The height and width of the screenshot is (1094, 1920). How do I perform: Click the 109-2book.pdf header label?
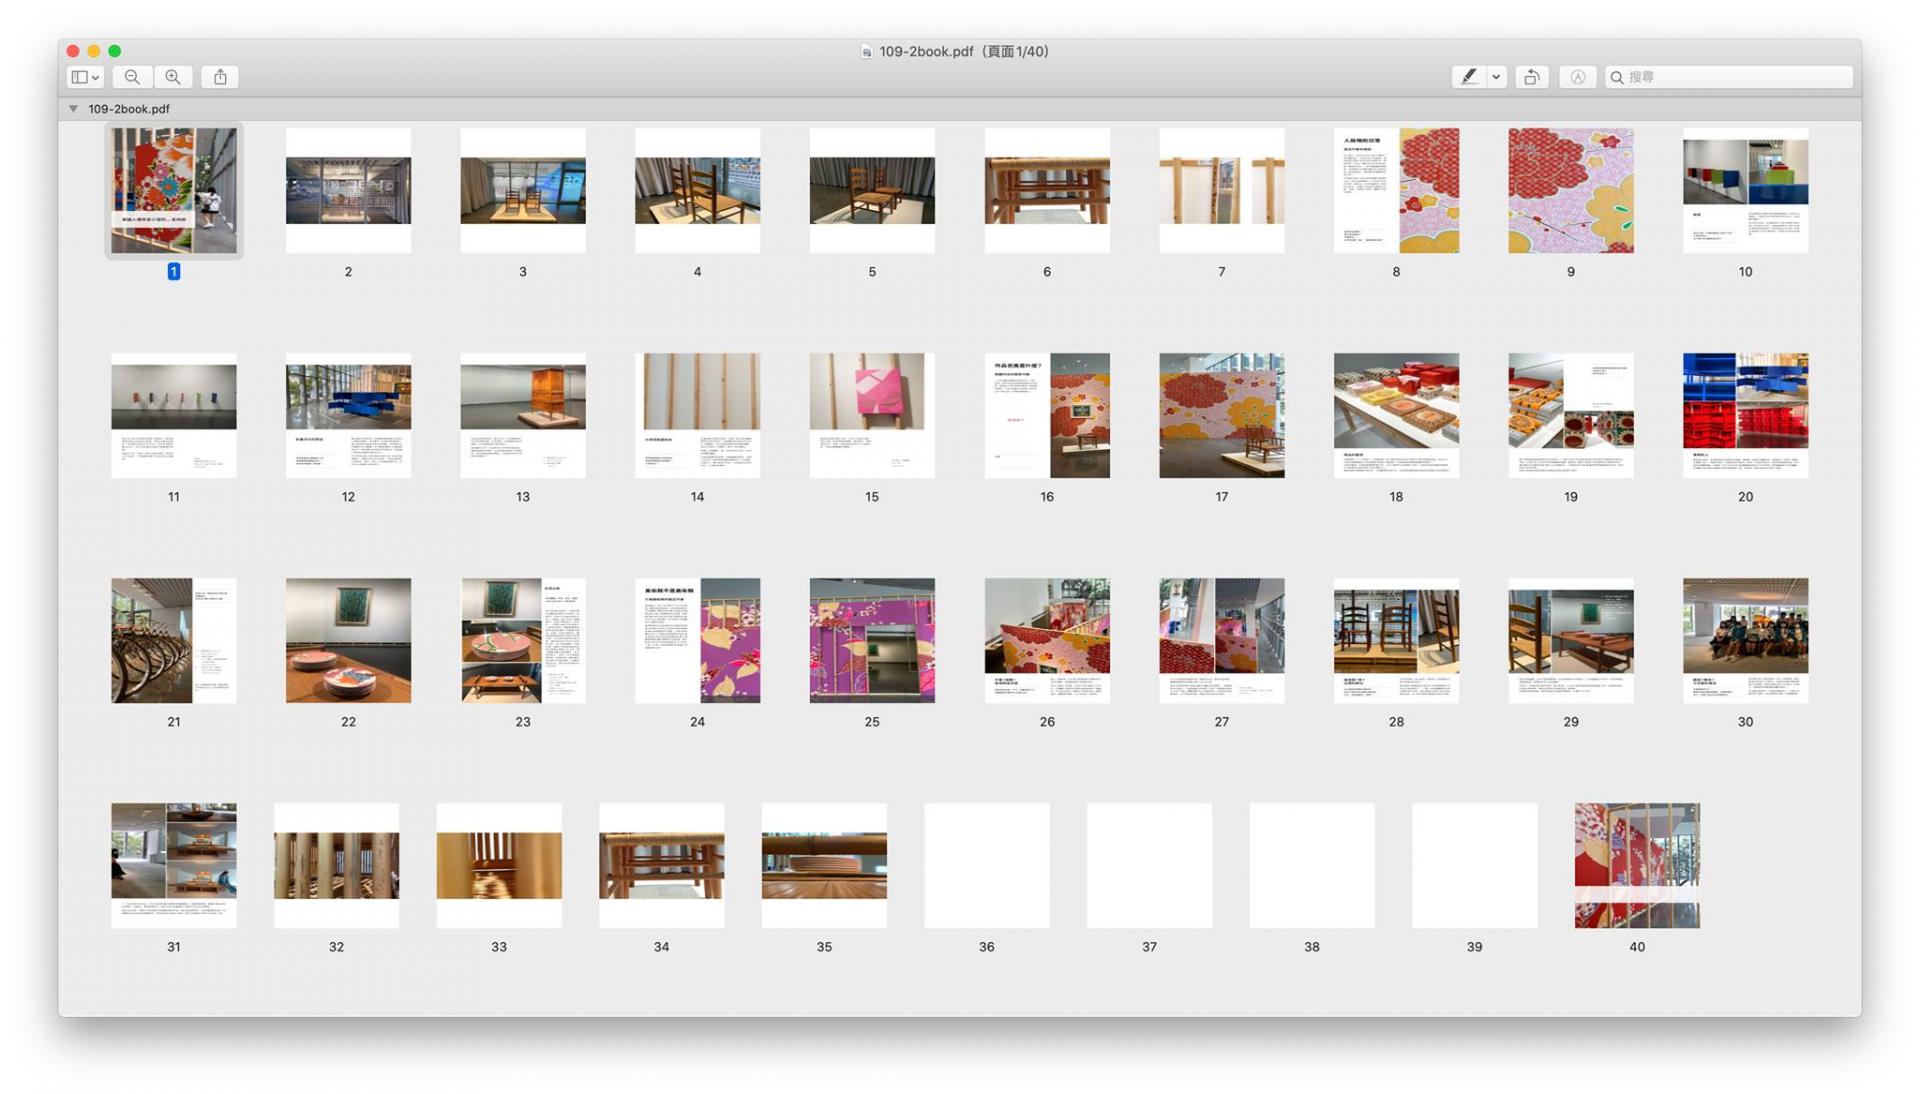(129, 109)
